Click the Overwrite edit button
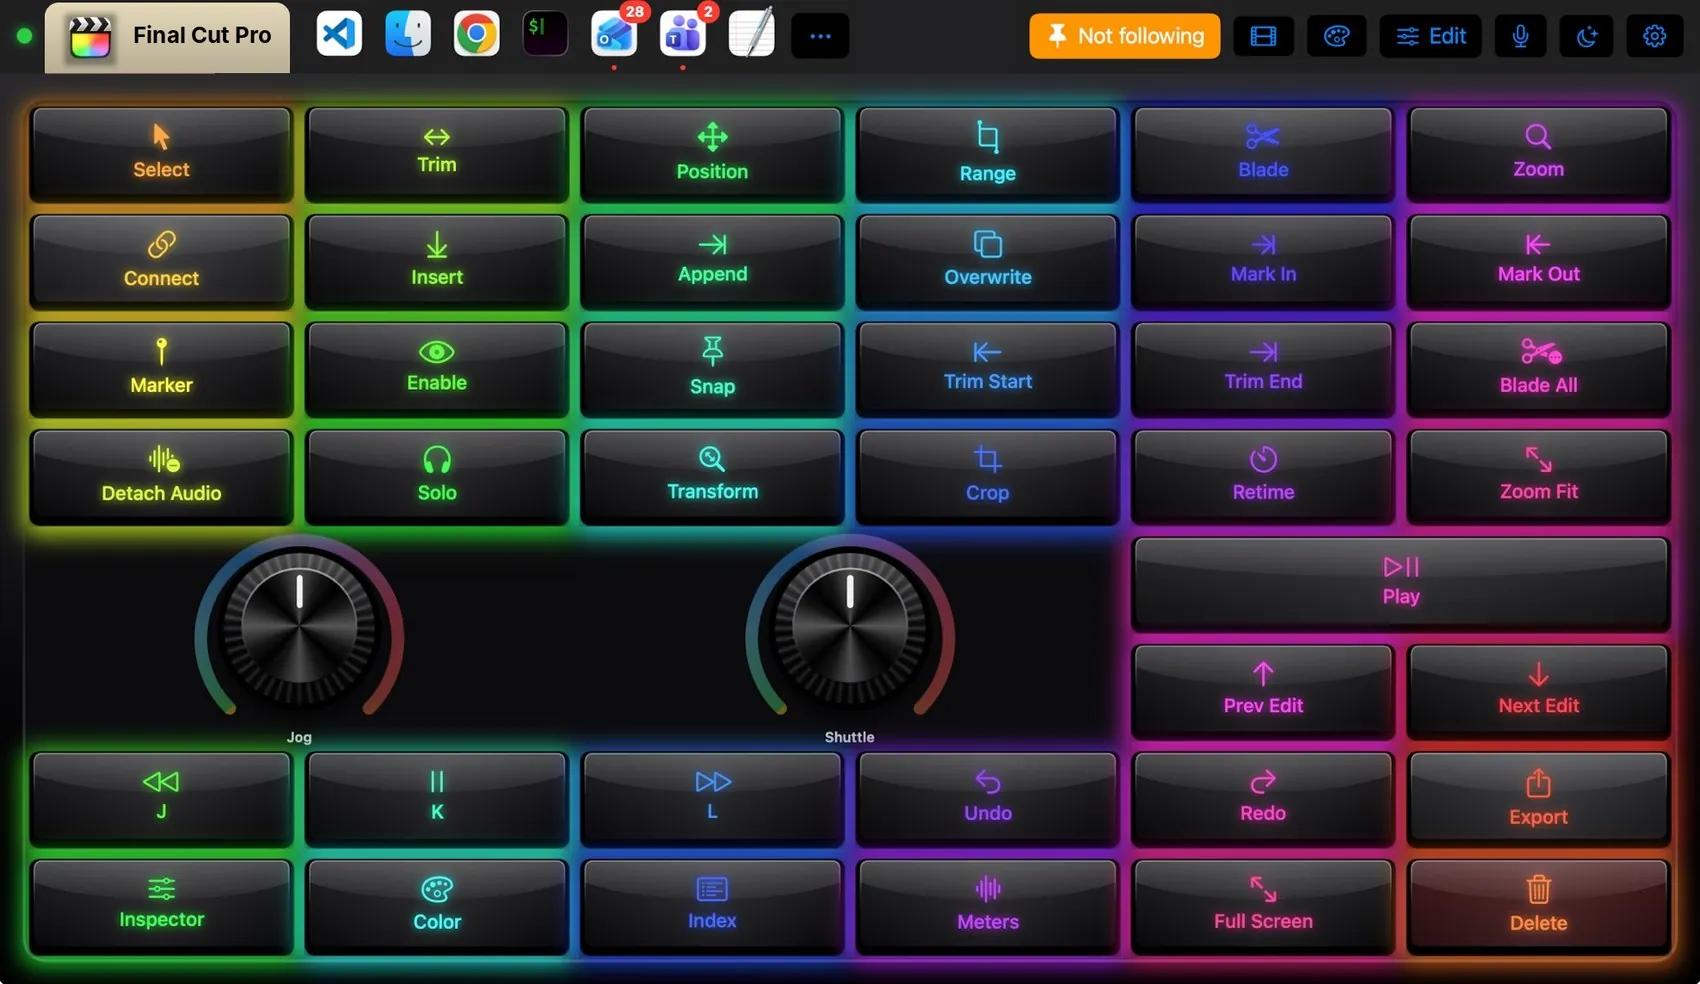This screenshot has height=984, width=1700. 987,261
